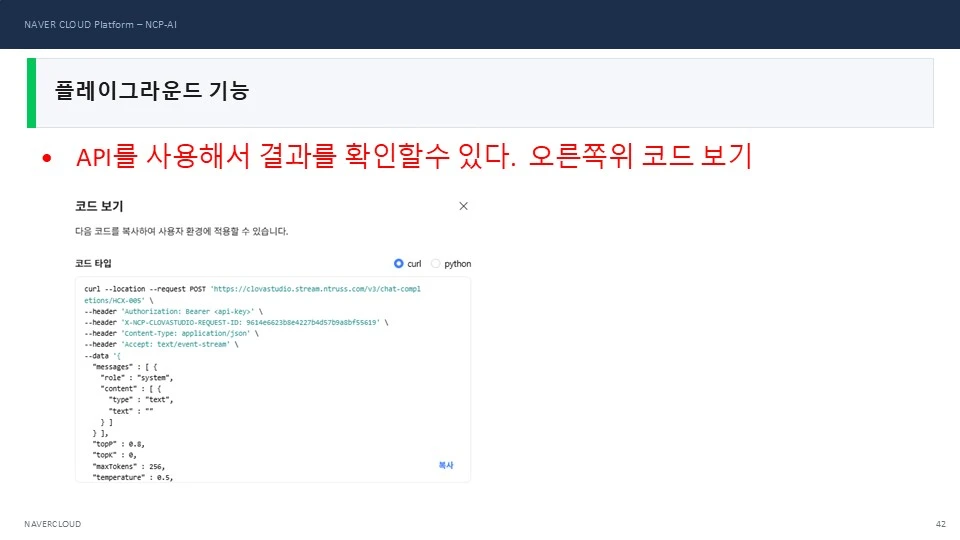960x540 pixels.
Task: Click the X-NCP-CLOVASTUDIO-REQUEST-ID header line
Action: tap(236, 323)
